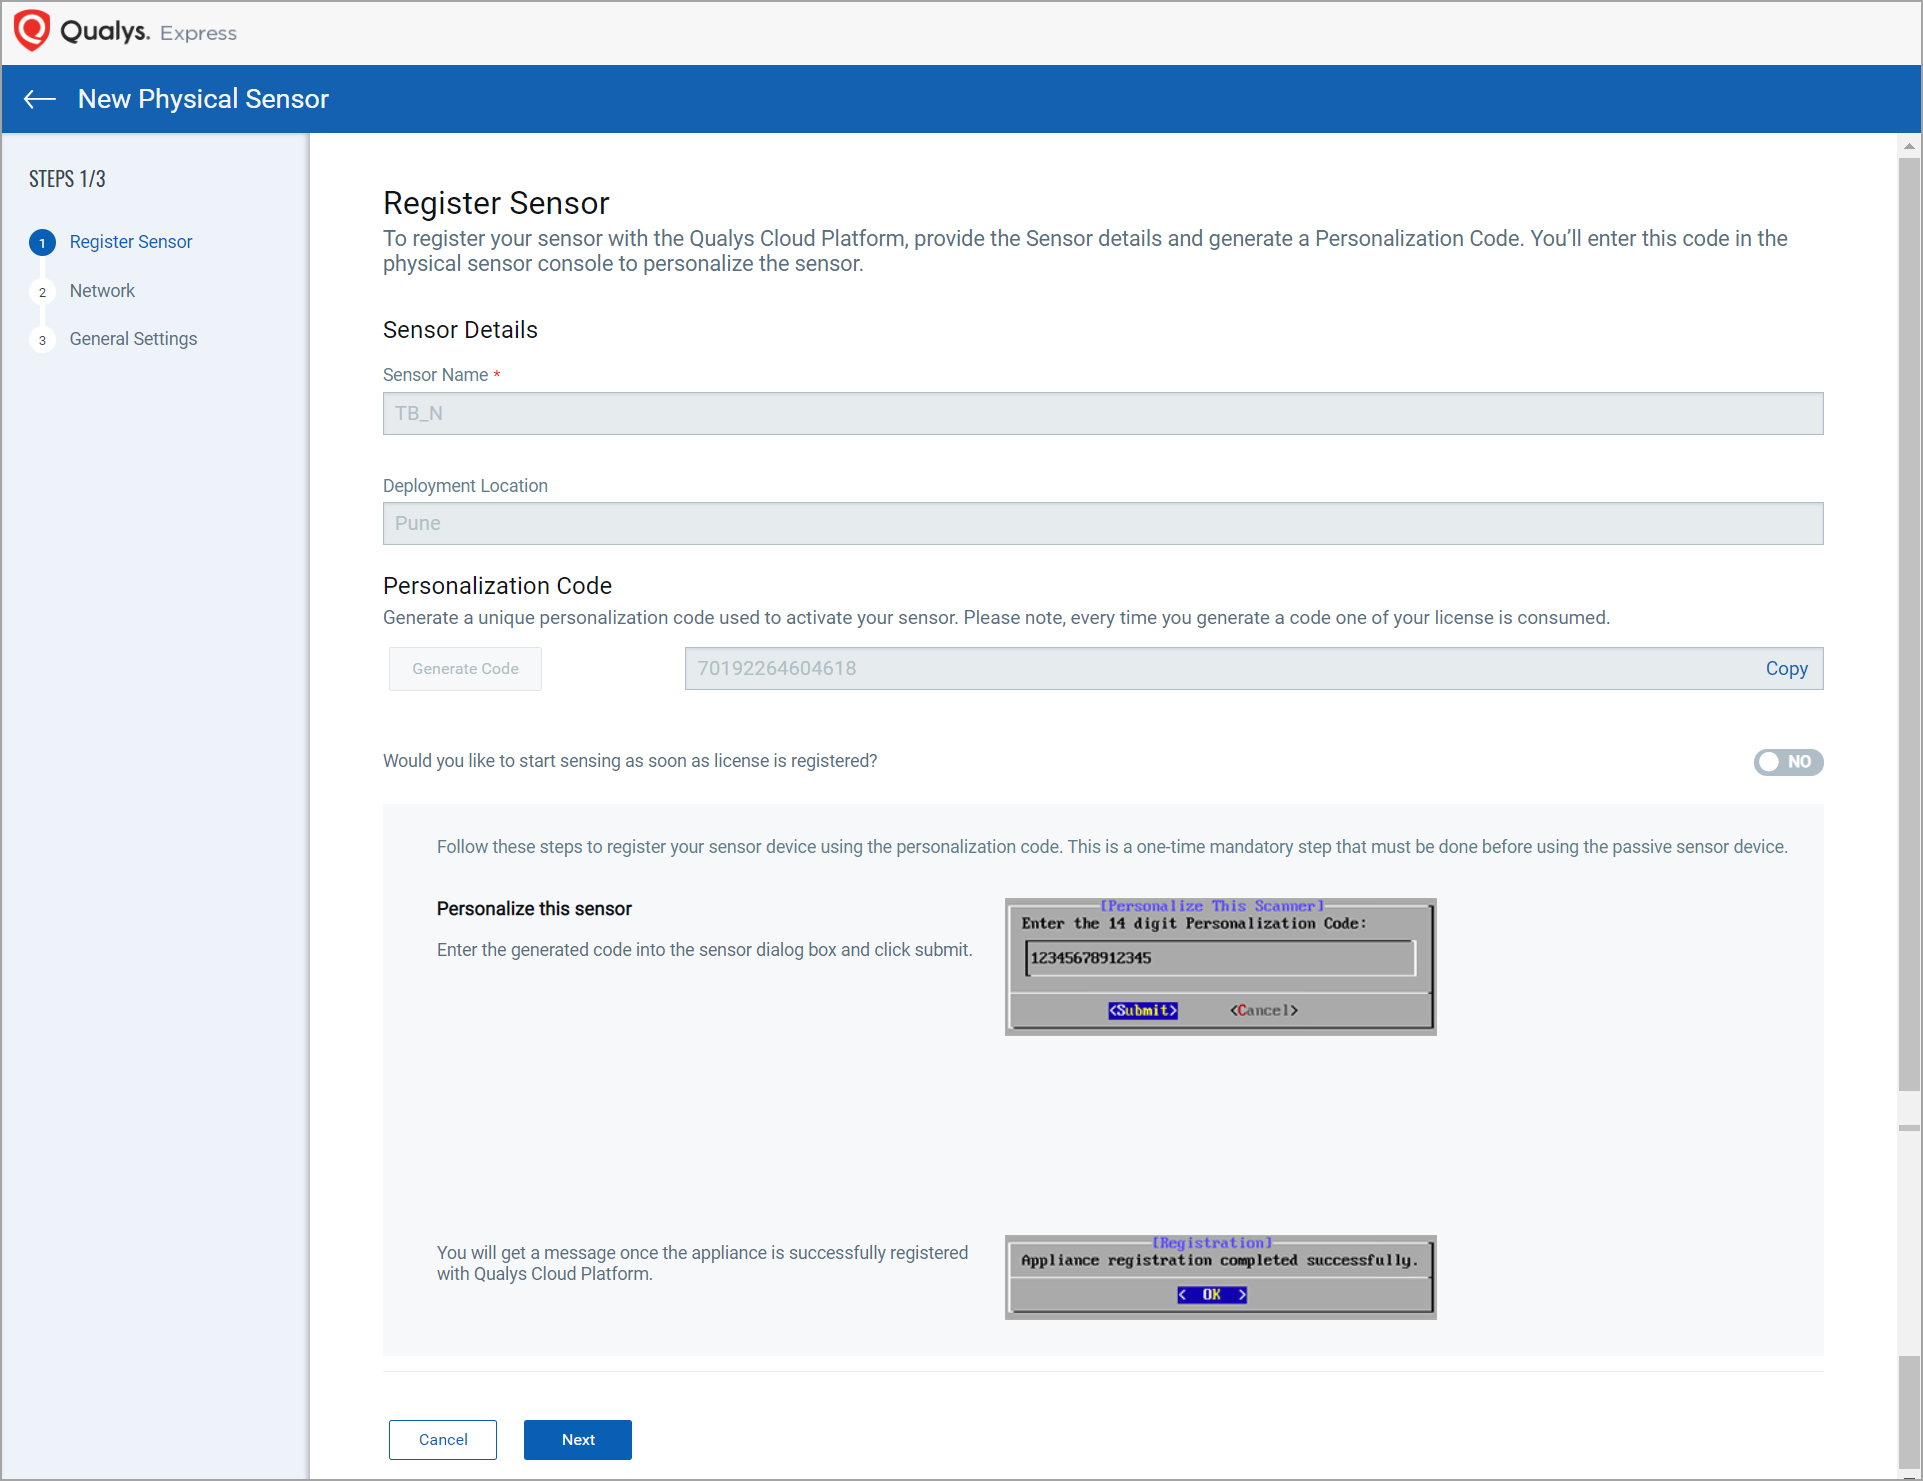Click Generate Code button
The height and width of the screenshot is (1481, 1923).
(465, 669)
